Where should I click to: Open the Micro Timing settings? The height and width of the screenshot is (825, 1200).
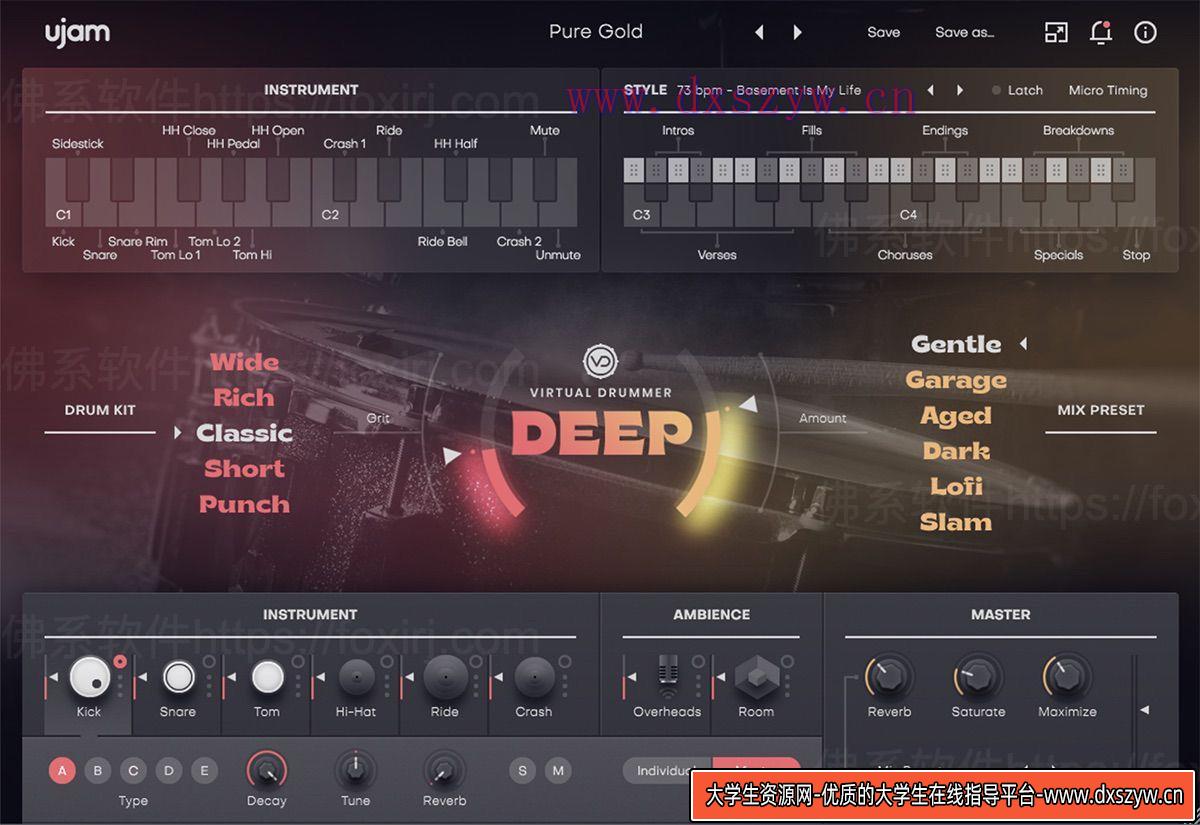tap(1108, 90)
